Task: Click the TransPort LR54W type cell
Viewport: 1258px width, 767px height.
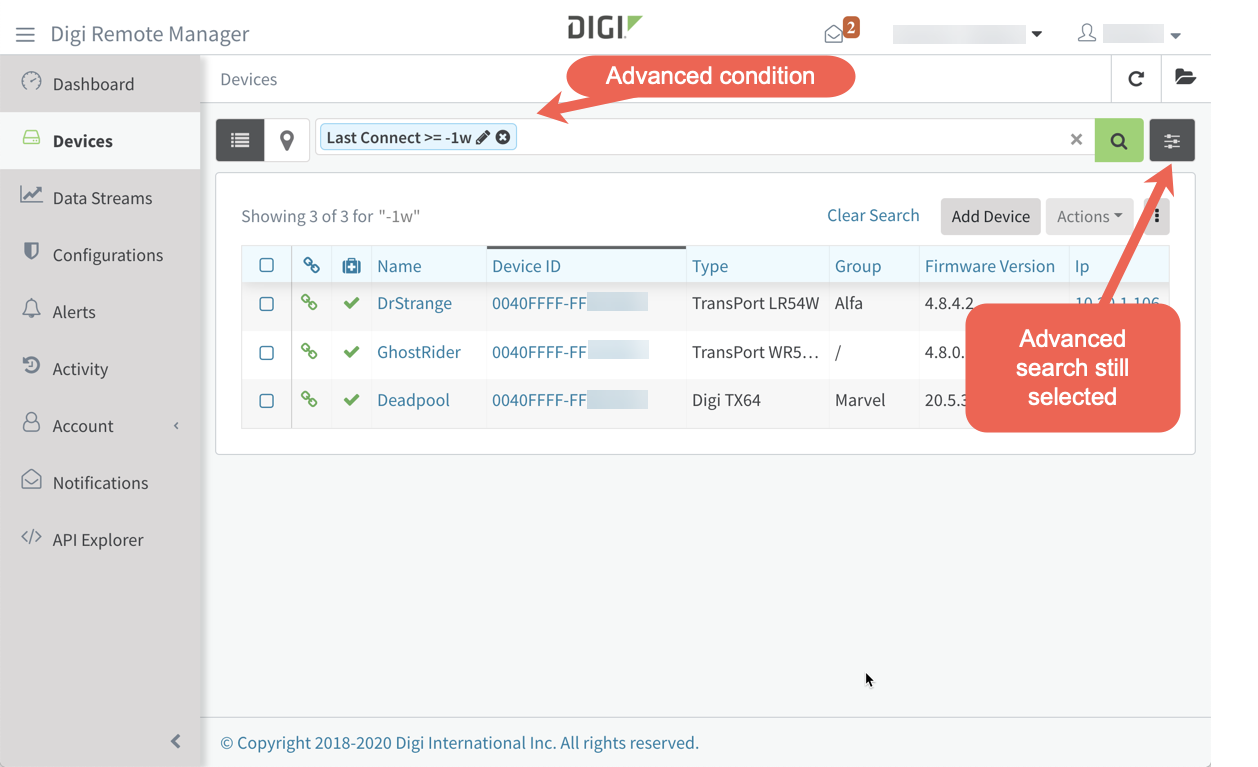Action: [755, 303]
